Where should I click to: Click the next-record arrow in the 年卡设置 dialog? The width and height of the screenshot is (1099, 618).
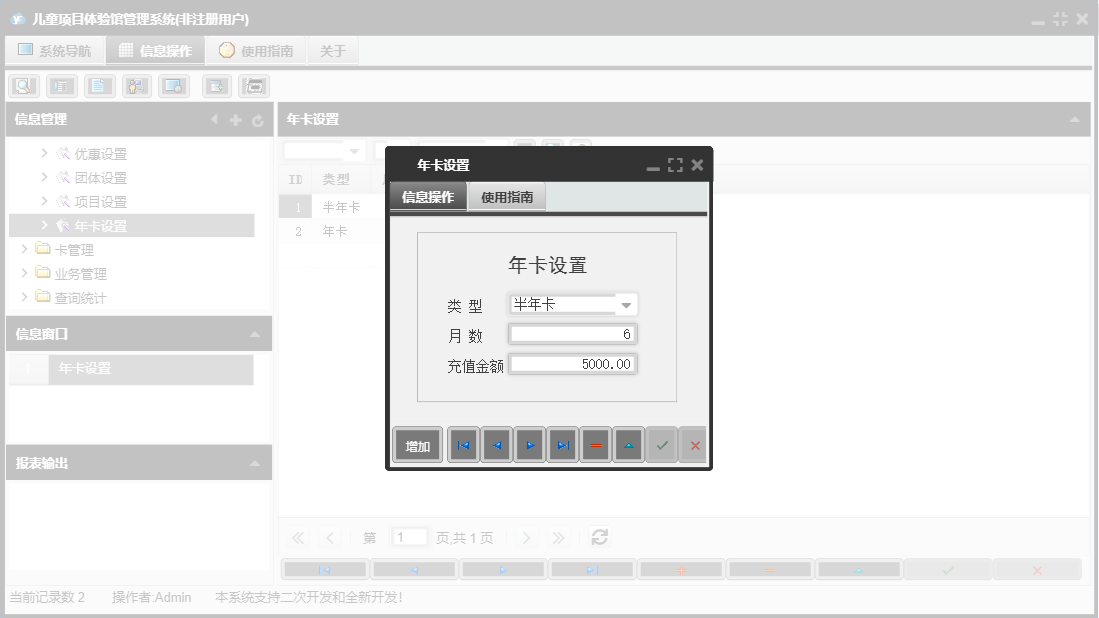pyautogui.click(x=529, y=445)
